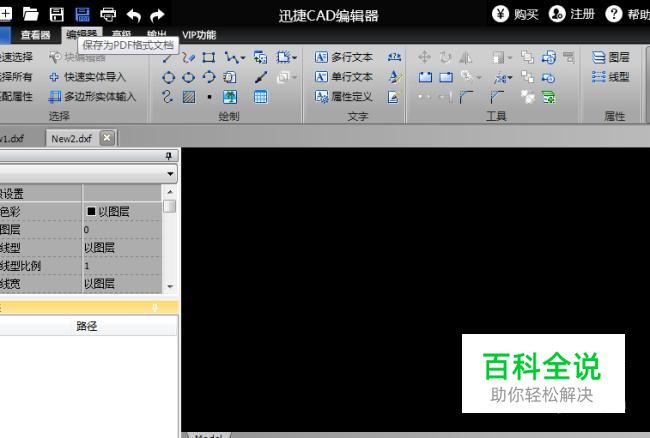Select the Point draw tool
The image size is (650, 438).
tap(209, 97)
